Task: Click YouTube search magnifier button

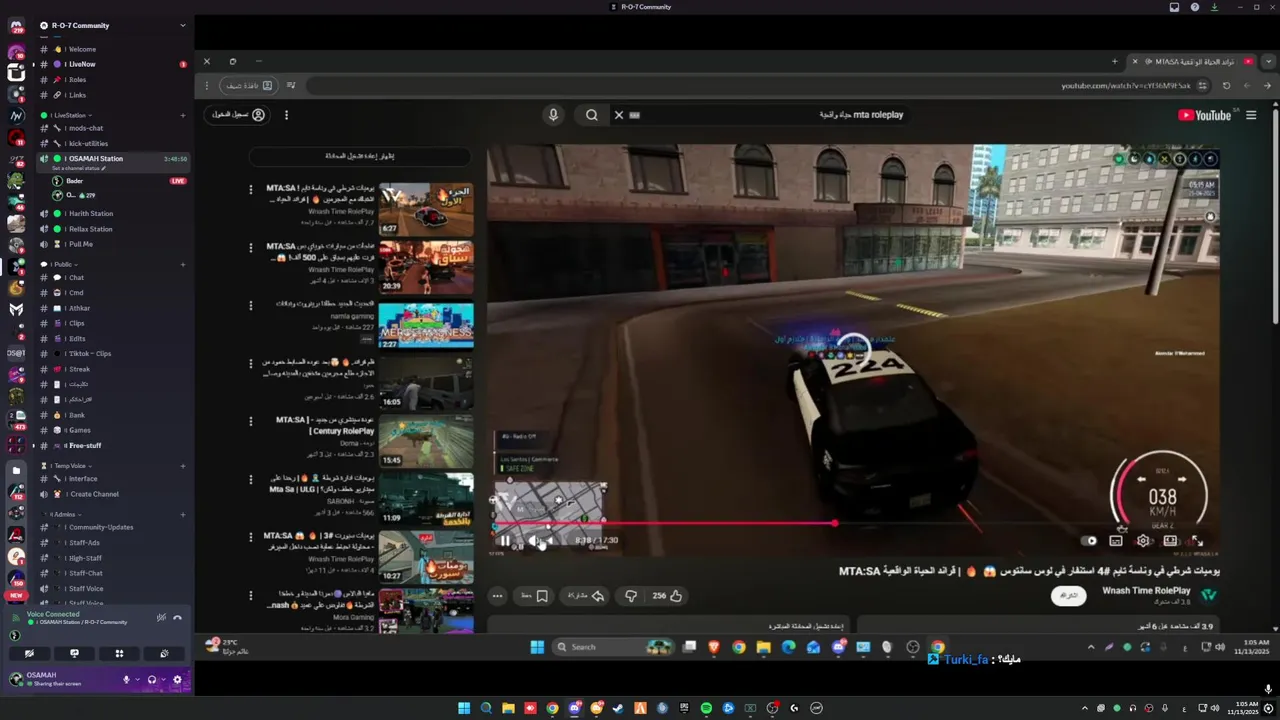Action: (x=592, y=115)
